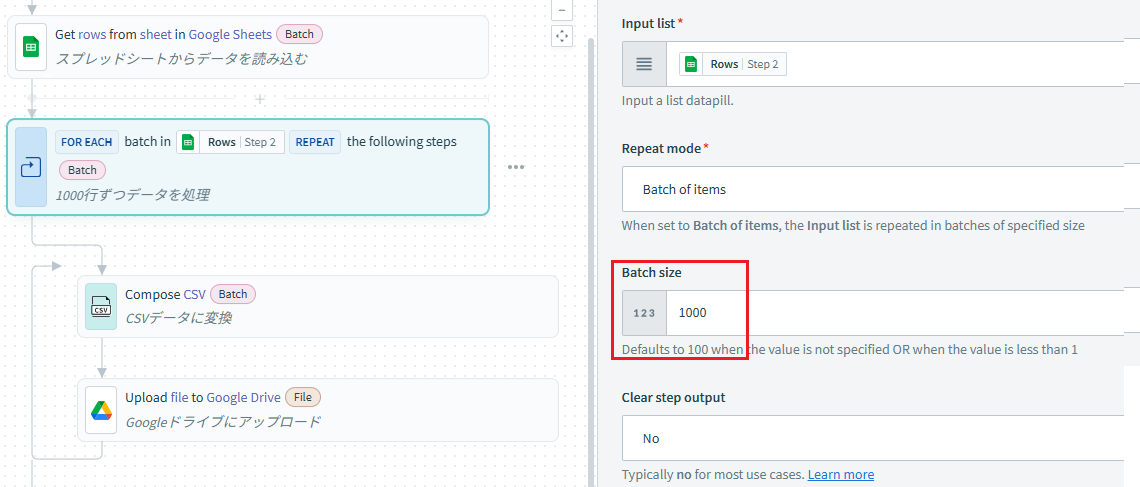
Task: Click 'Google Sheets' link in the first step
Action: tap(230, 34)
